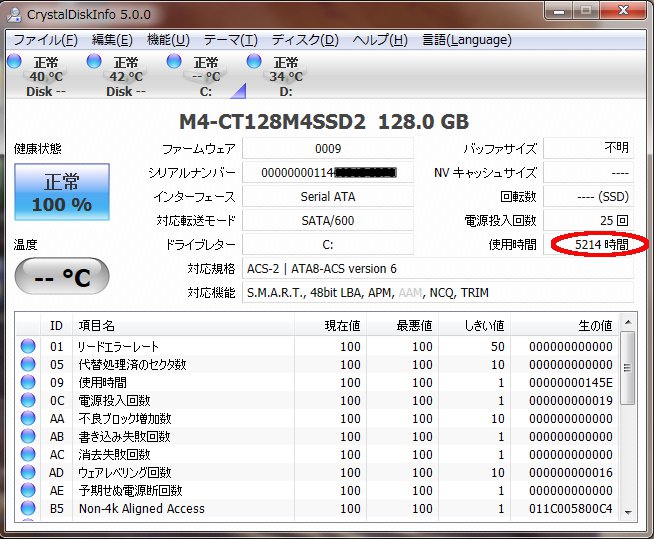Click the CrystalDiskInfo title bar icon
This screenshot has height=540, width=654.
(x=14, y=15)
